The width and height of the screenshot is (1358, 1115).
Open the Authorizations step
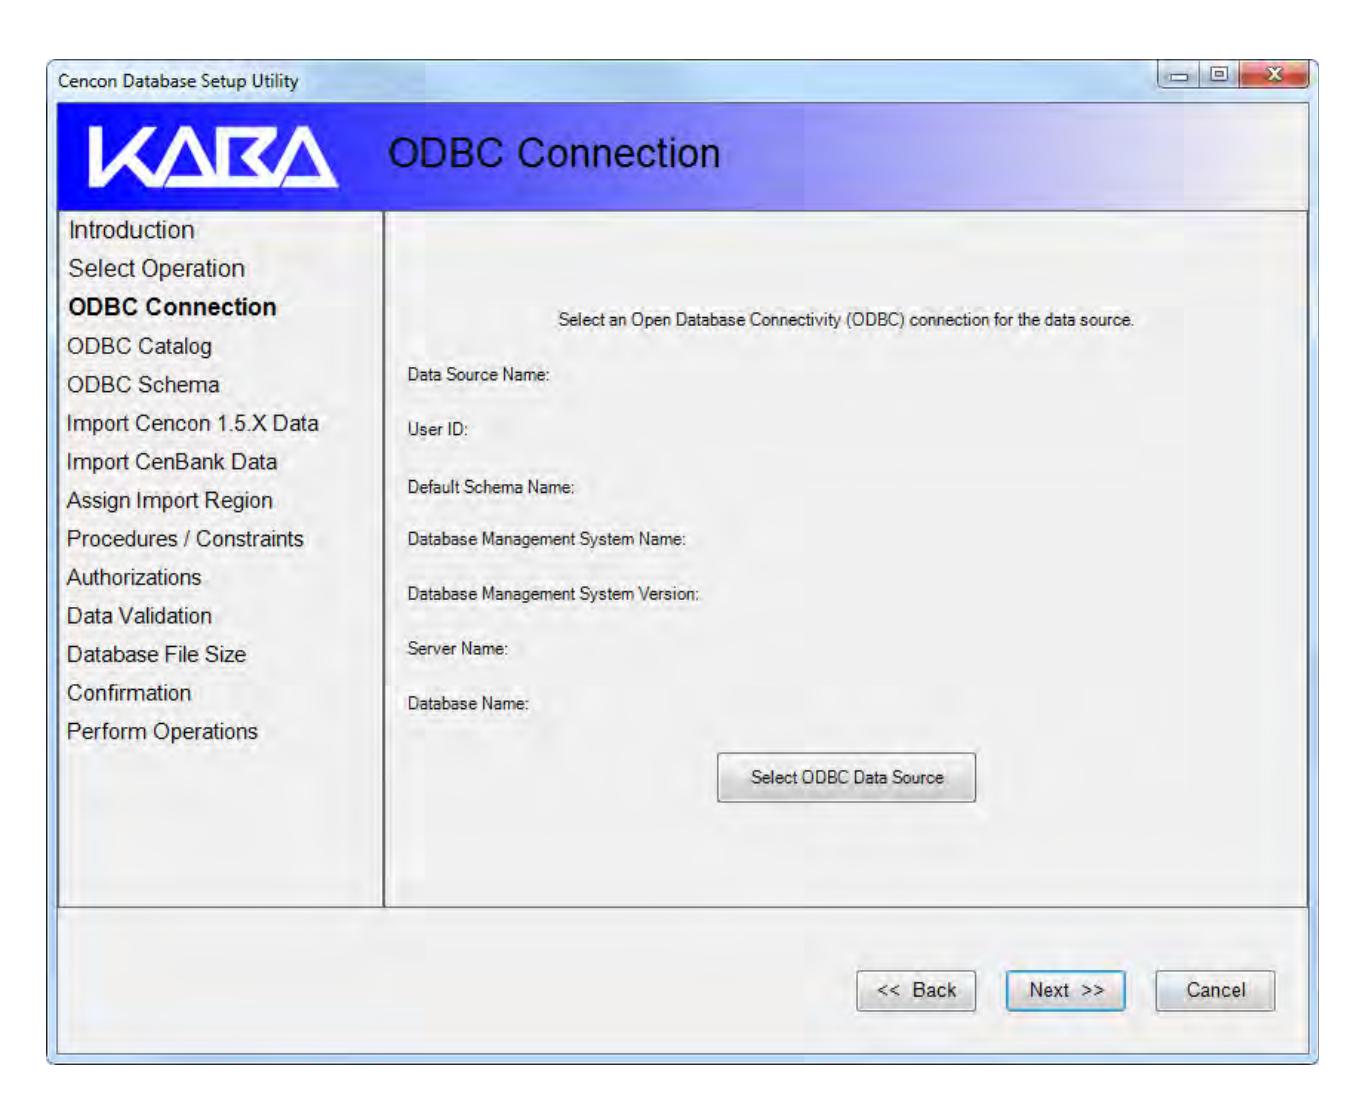(x=134, y=577)
